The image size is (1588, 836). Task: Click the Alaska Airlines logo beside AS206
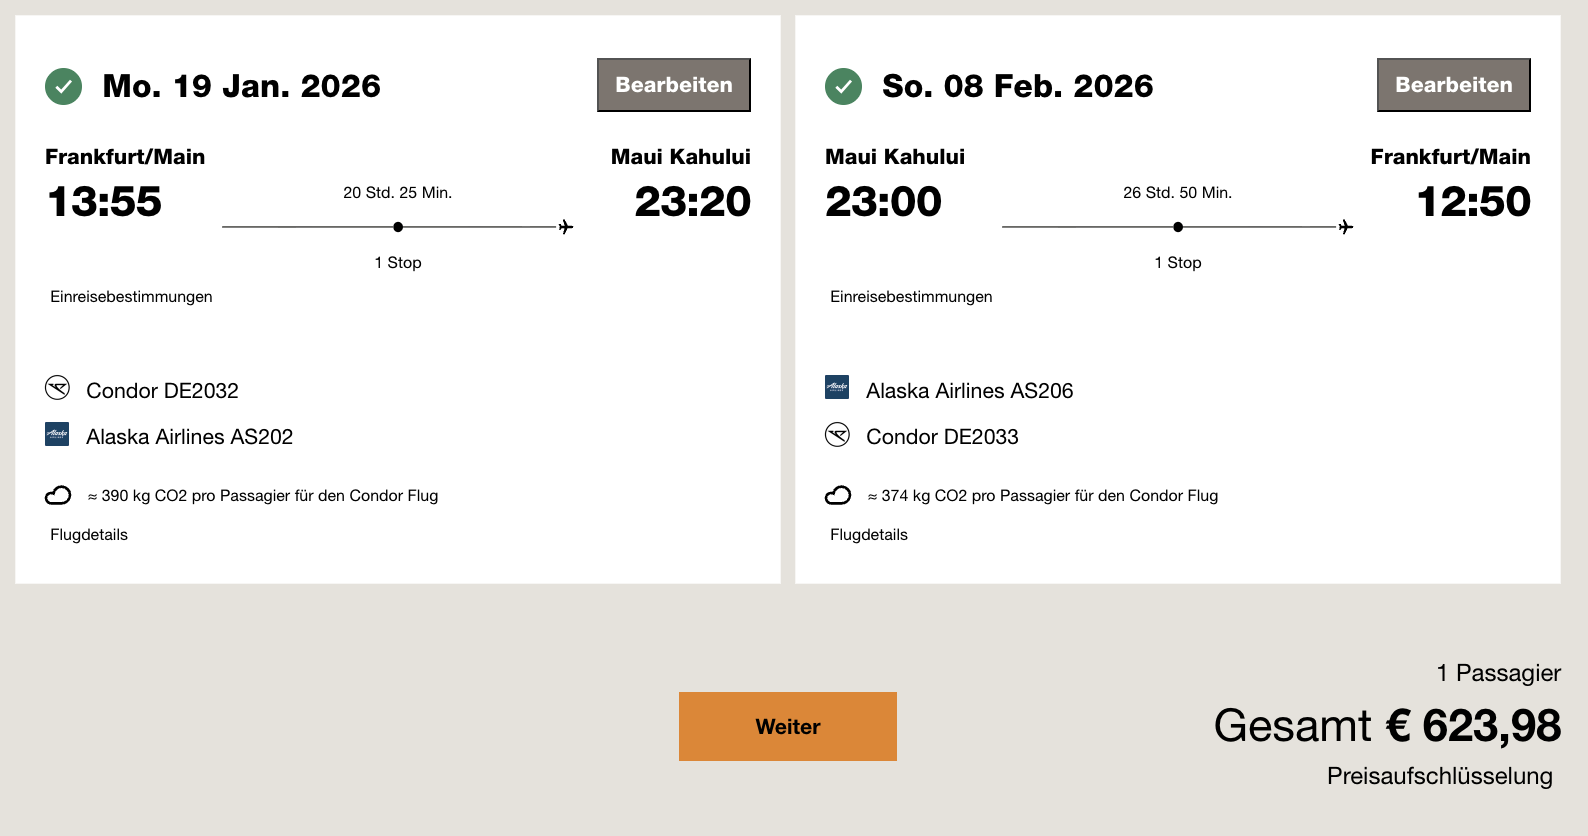[837, 387]
